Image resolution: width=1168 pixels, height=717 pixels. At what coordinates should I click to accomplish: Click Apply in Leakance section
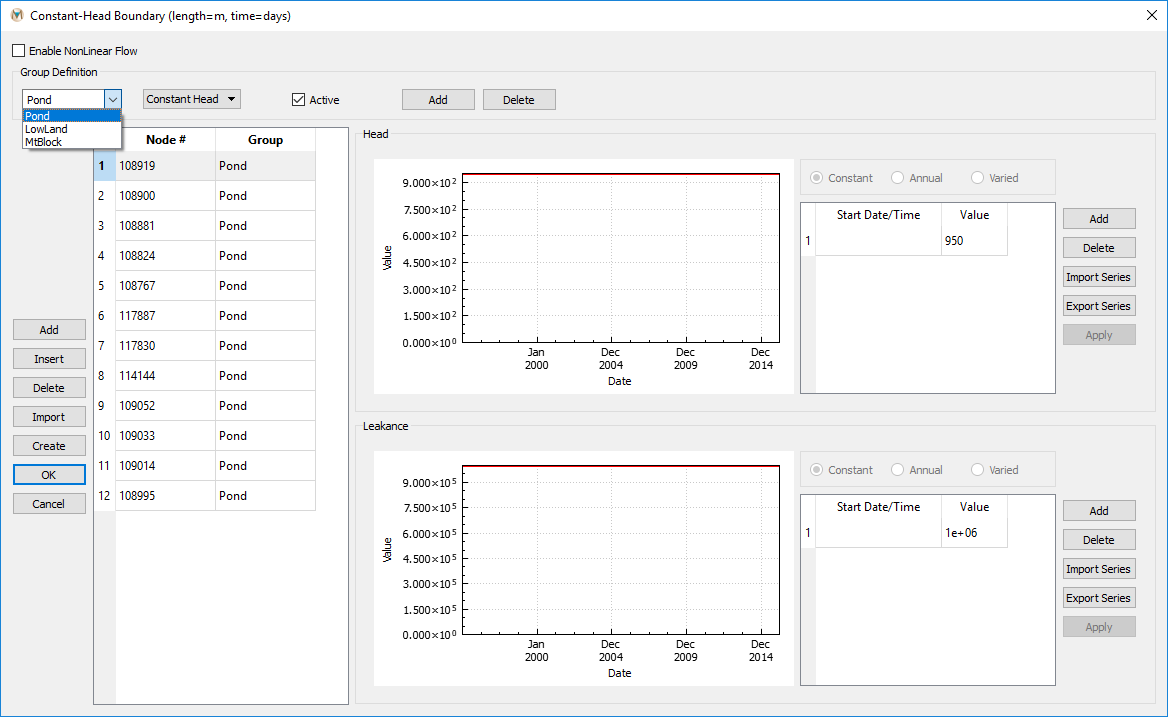click(1099, 627)
